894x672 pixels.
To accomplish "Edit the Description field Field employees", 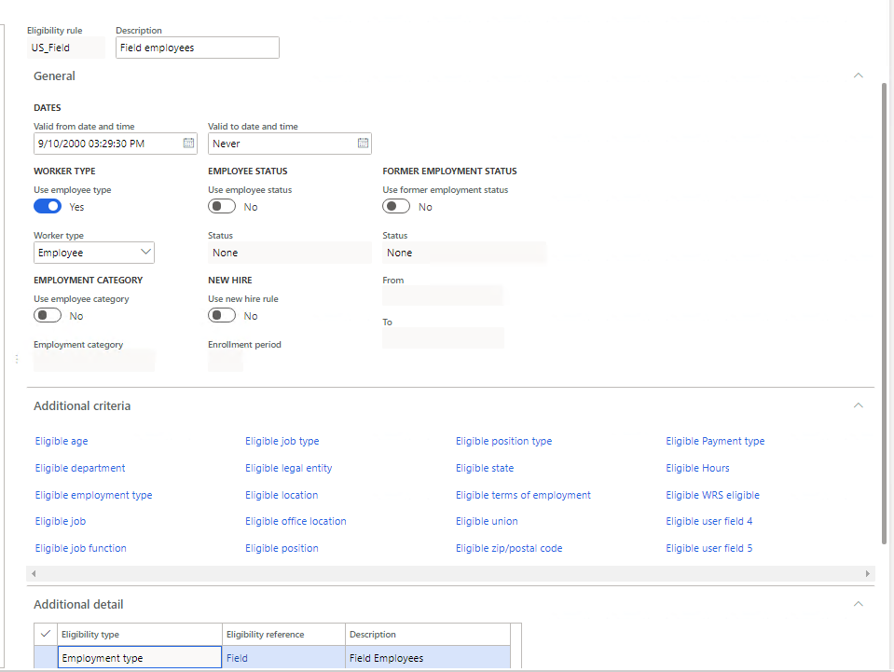I will click(x=197, y=47).
